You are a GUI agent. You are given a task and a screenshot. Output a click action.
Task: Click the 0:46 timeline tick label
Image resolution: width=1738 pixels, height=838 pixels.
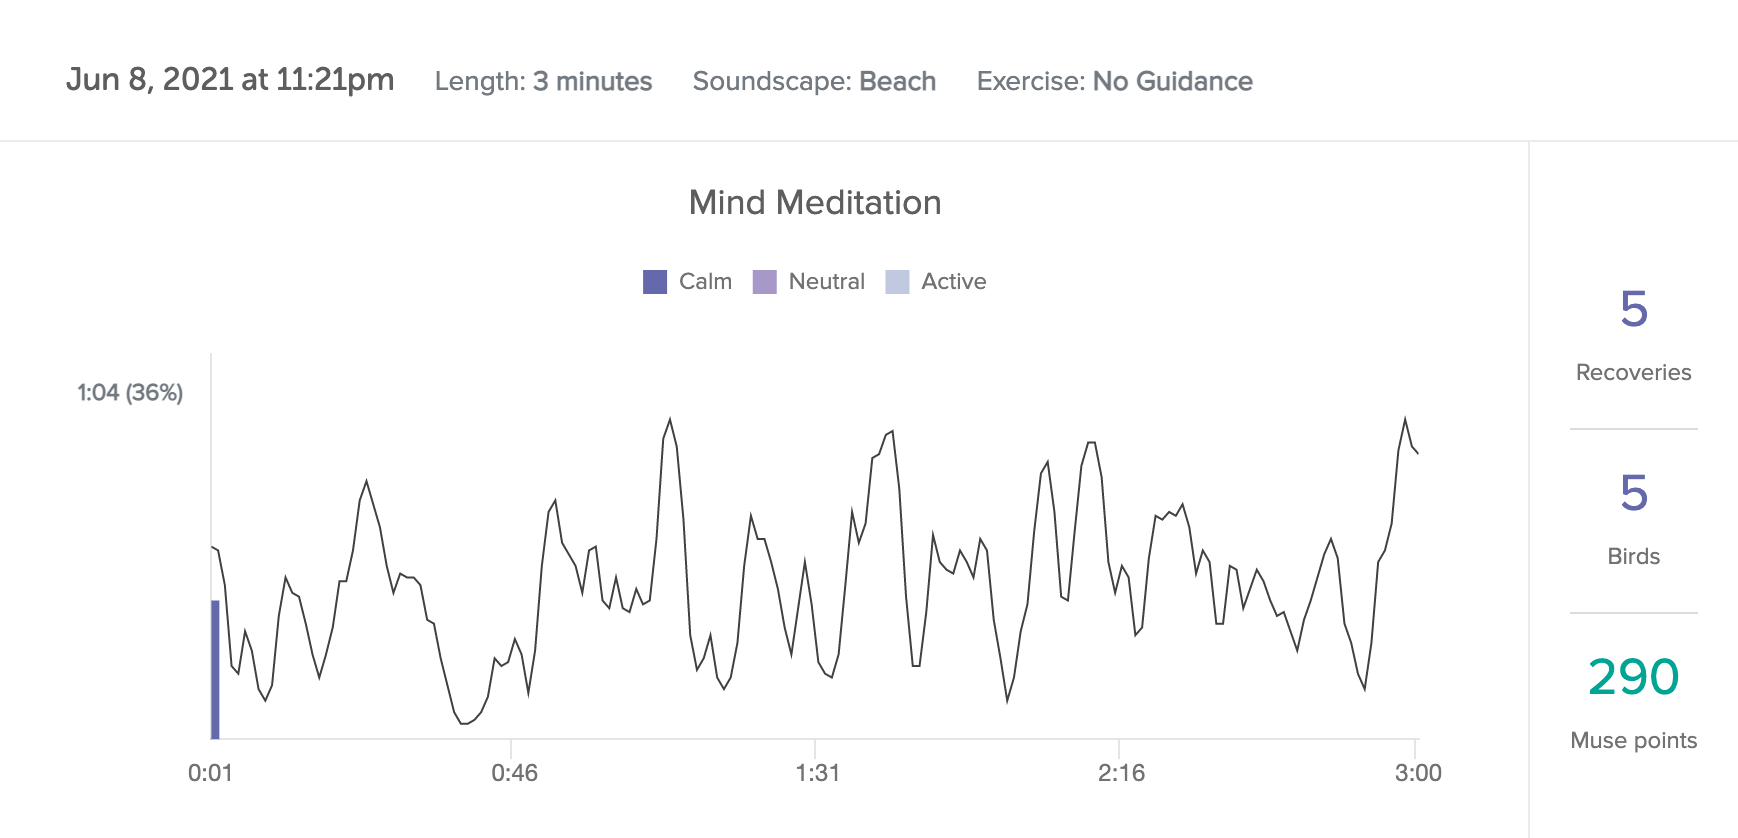(514, 773)
